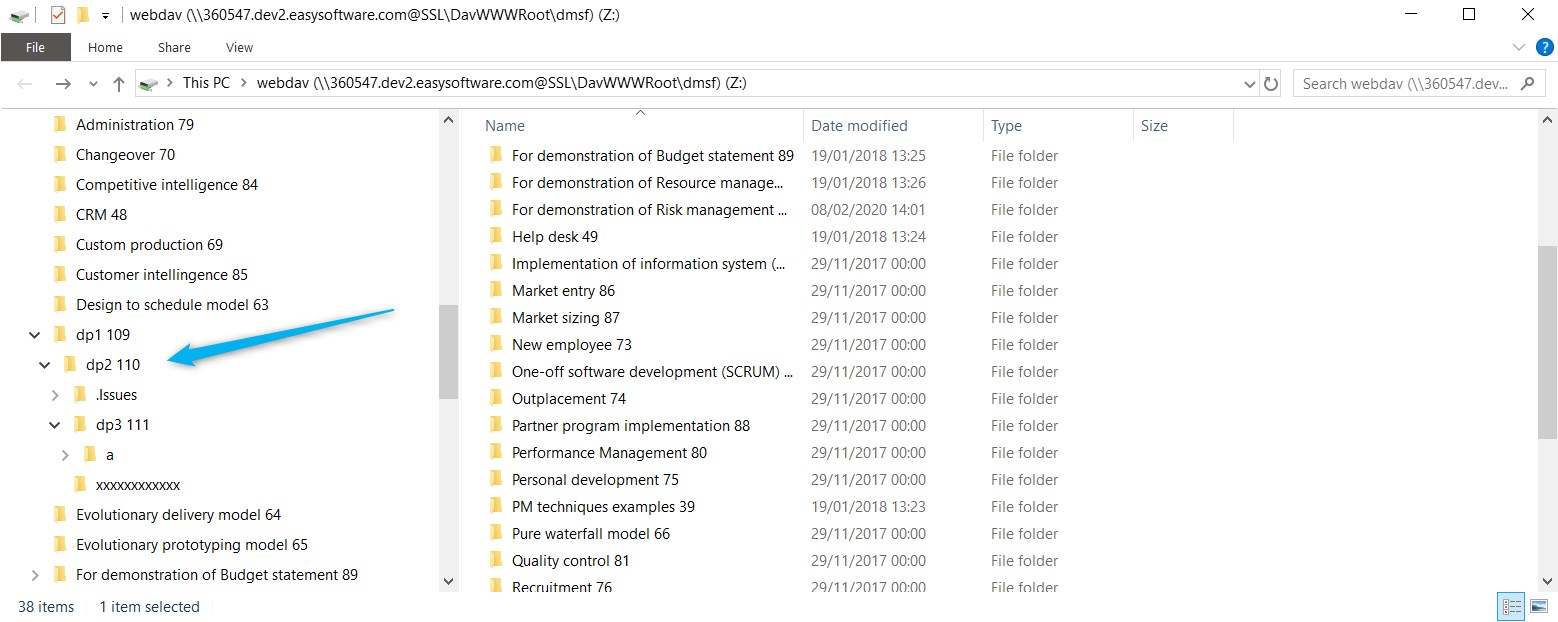
Task: Open the Share ribbon tab
Action: pyautogui.click(x=174, y=47)
